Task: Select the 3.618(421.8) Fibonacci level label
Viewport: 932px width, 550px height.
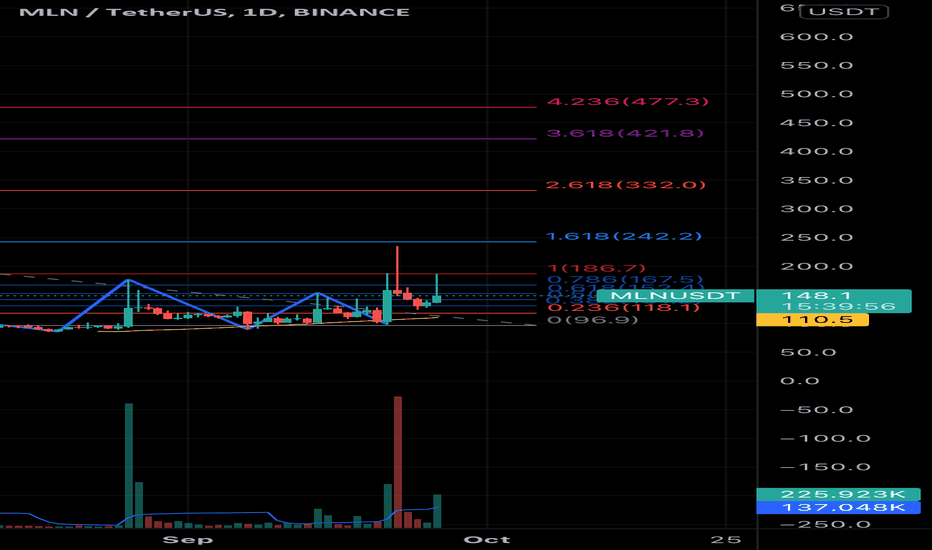Action: click(x=625, y=133)
